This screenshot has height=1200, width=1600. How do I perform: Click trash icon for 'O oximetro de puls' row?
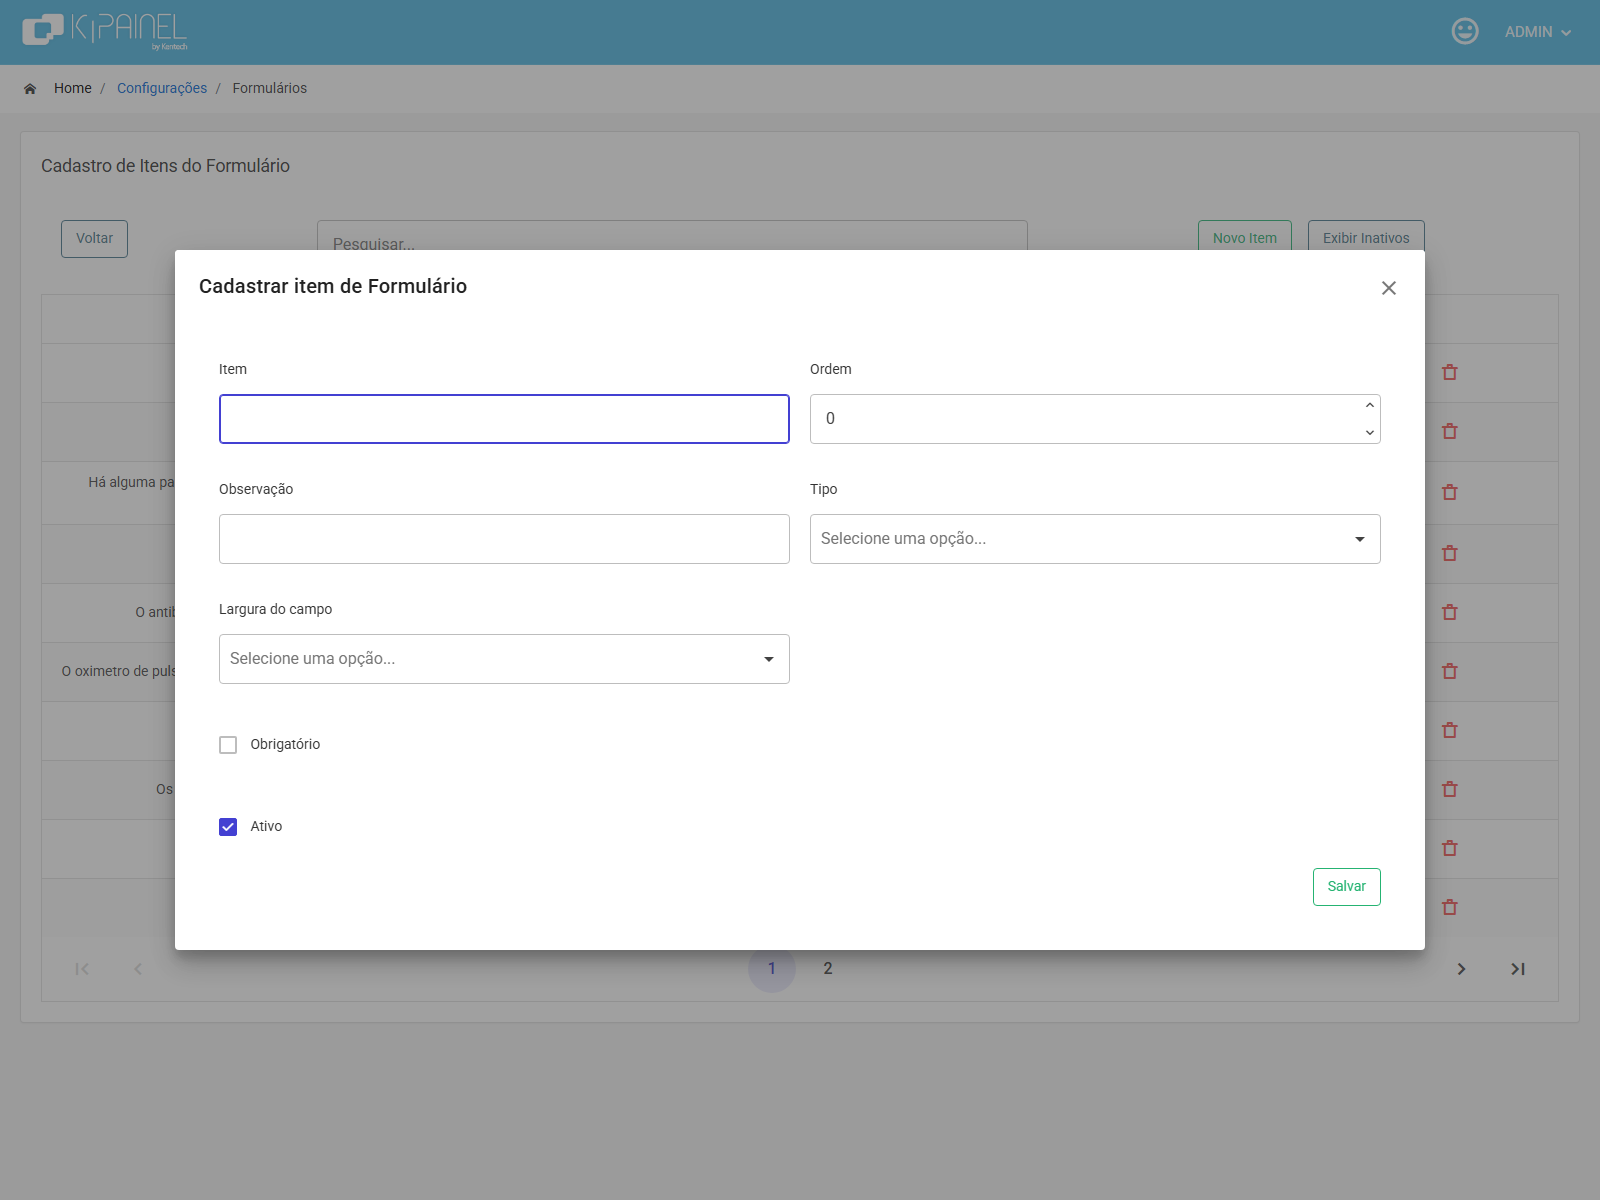[1450, 671]
